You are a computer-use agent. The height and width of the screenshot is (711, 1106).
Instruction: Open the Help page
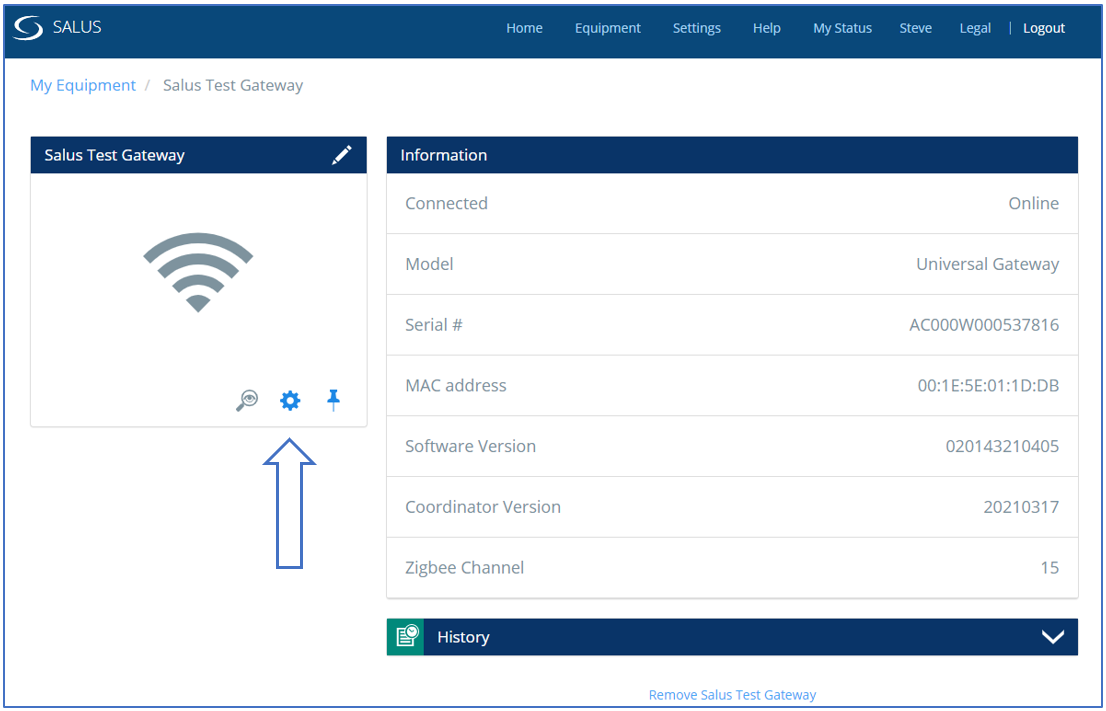[x=767, y=28]
